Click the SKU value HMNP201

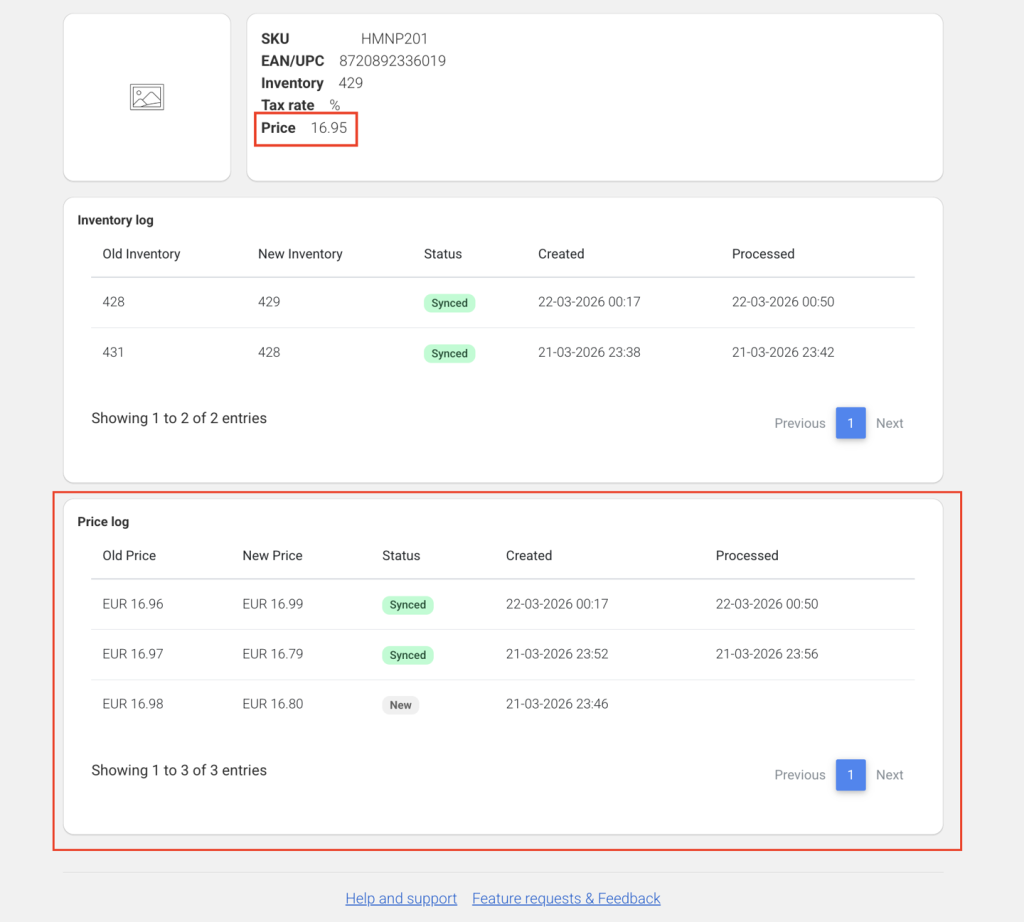(394, 39)
